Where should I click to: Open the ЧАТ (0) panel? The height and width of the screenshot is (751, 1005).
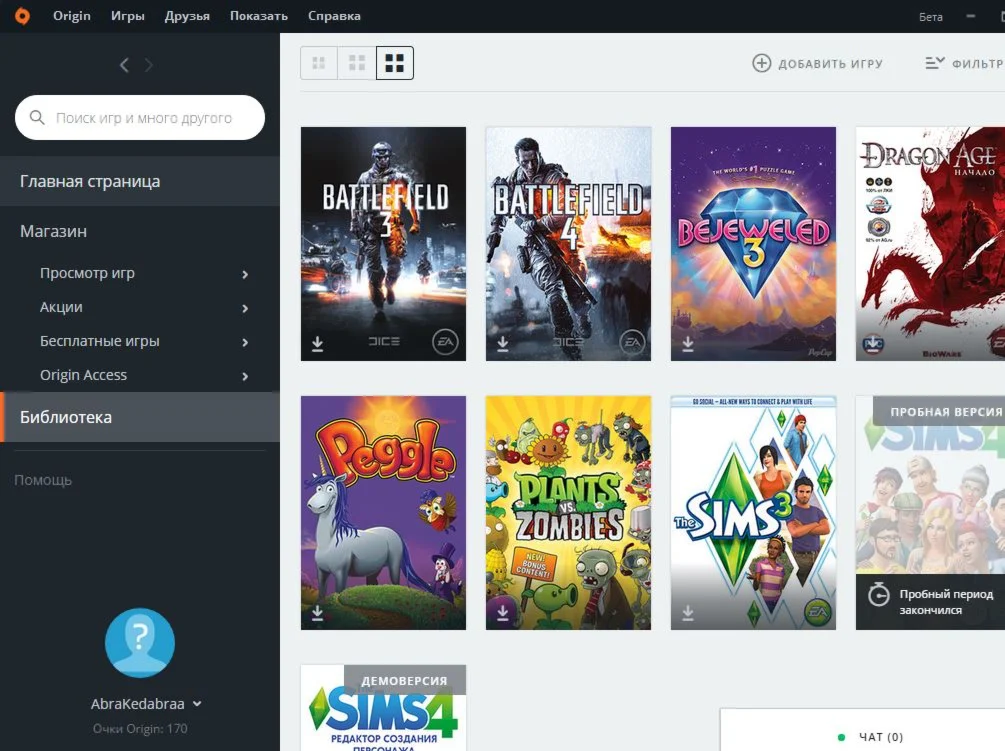pyautogui.click(x=881, y=737)
